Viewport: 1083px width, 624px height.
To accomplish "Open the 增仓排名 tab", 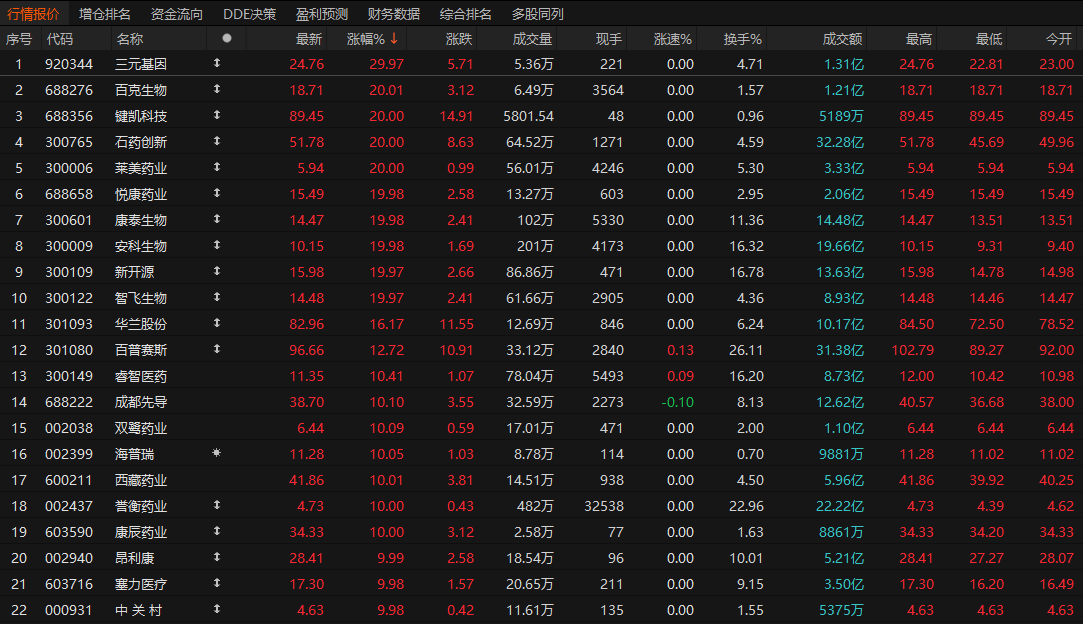I will click(x=104, y=14).
